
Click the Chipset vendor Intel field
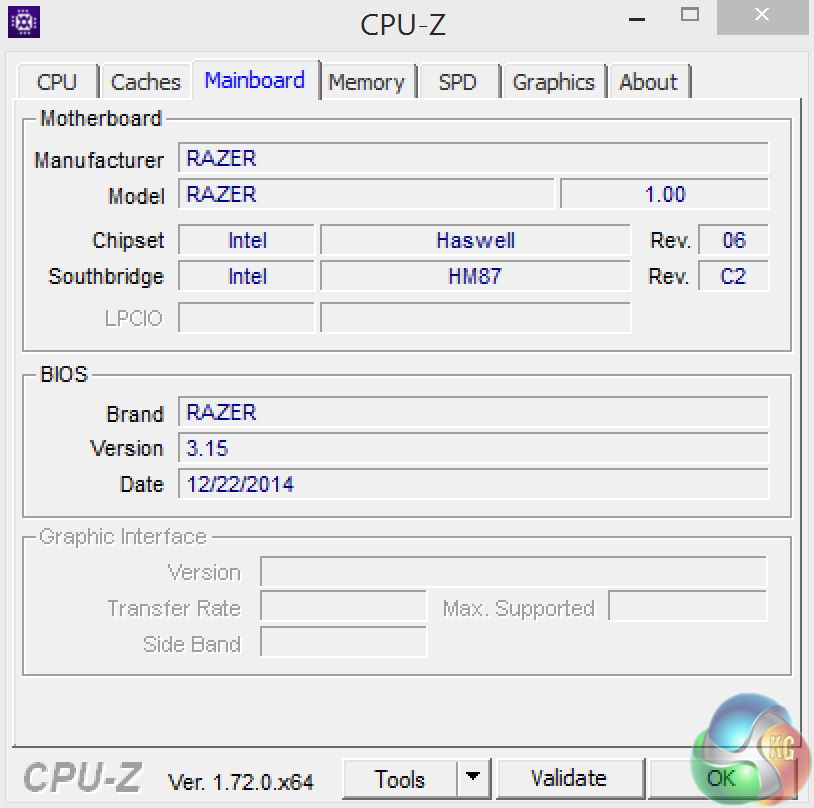coord(247,240)
